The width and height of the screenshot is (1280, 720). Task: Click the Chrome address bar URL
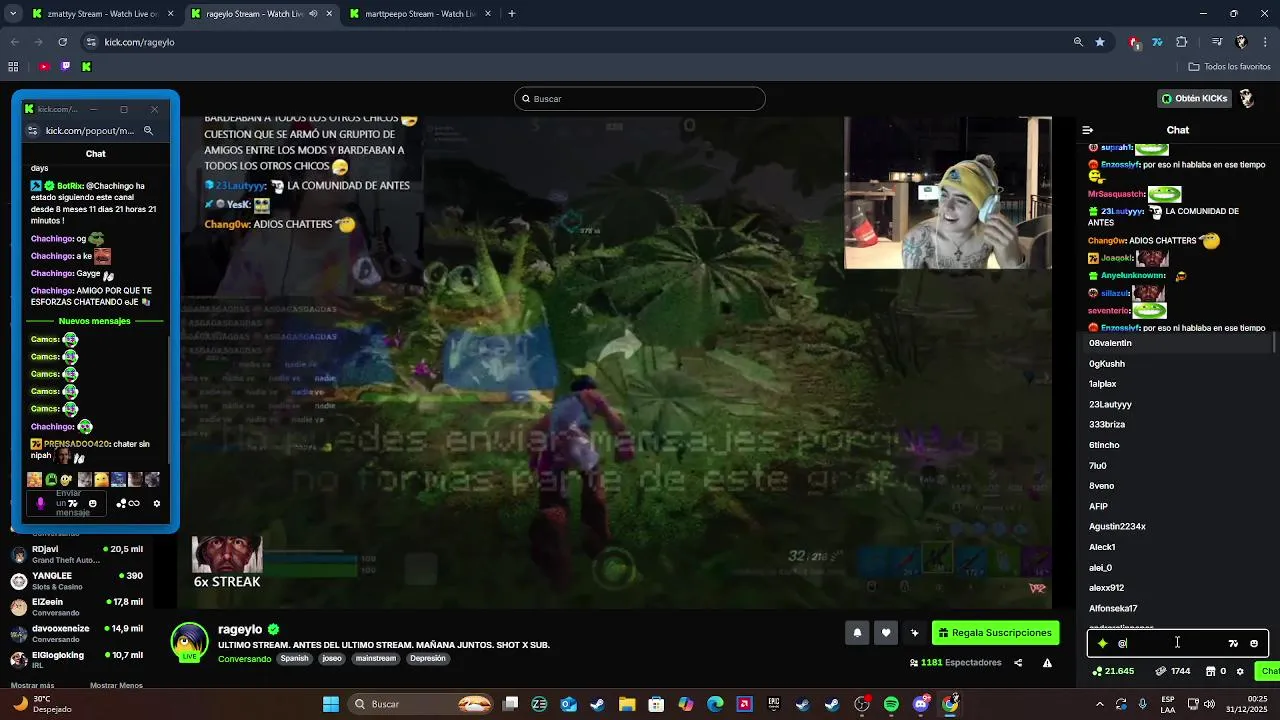pyautogui.click(x=139, y=42)
